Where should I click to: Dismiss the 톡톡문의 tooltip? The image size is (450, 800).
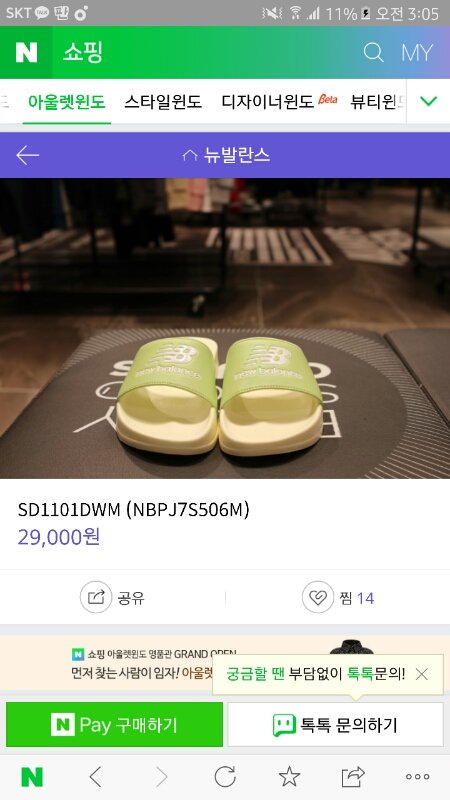[421, 674]
